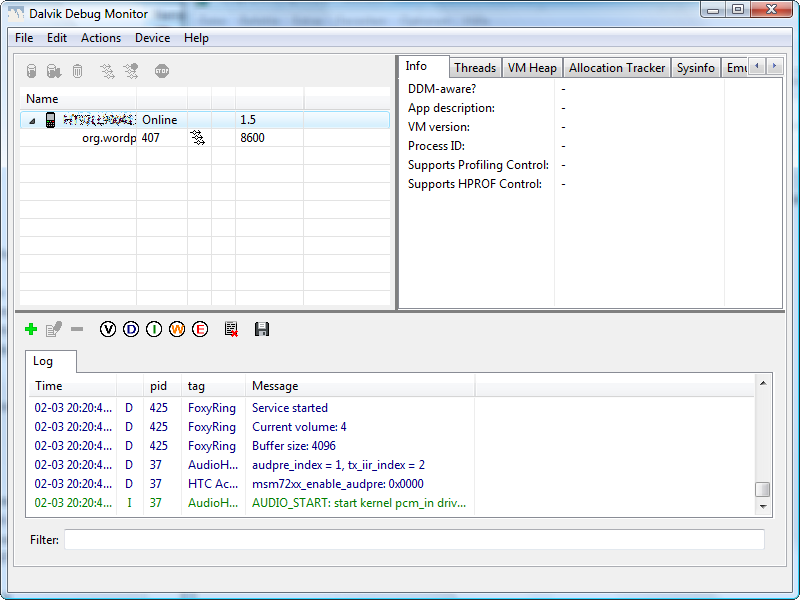
Task: Toggle the verbose (V) log level
Action: click(108, 329)
